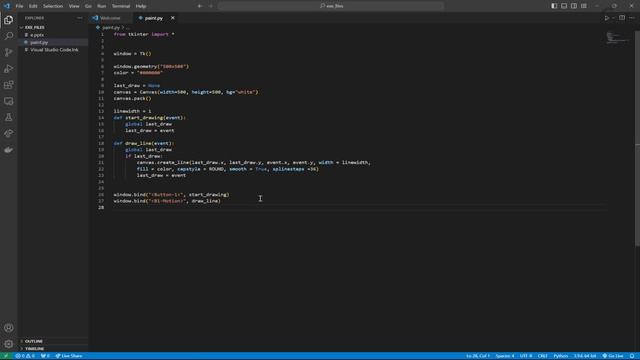Select the Python interpreter version
The image size is (640, 360).
(585, 356)
